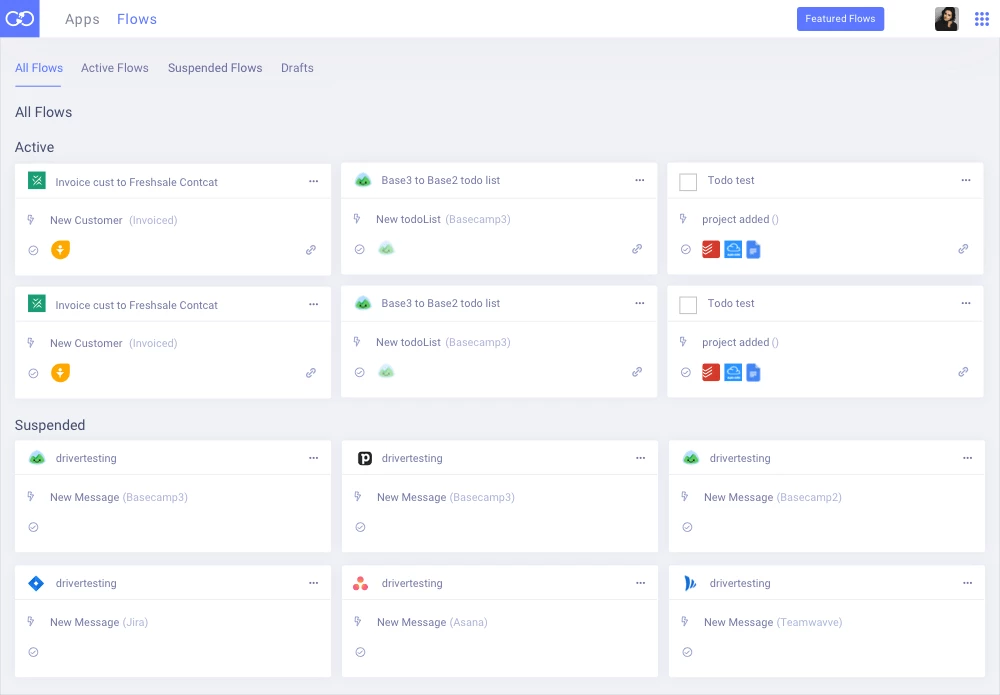The width and height of the screenshot is (1000, 695).
Task: Click the Featured Flows button
Action: coord(840,19)
